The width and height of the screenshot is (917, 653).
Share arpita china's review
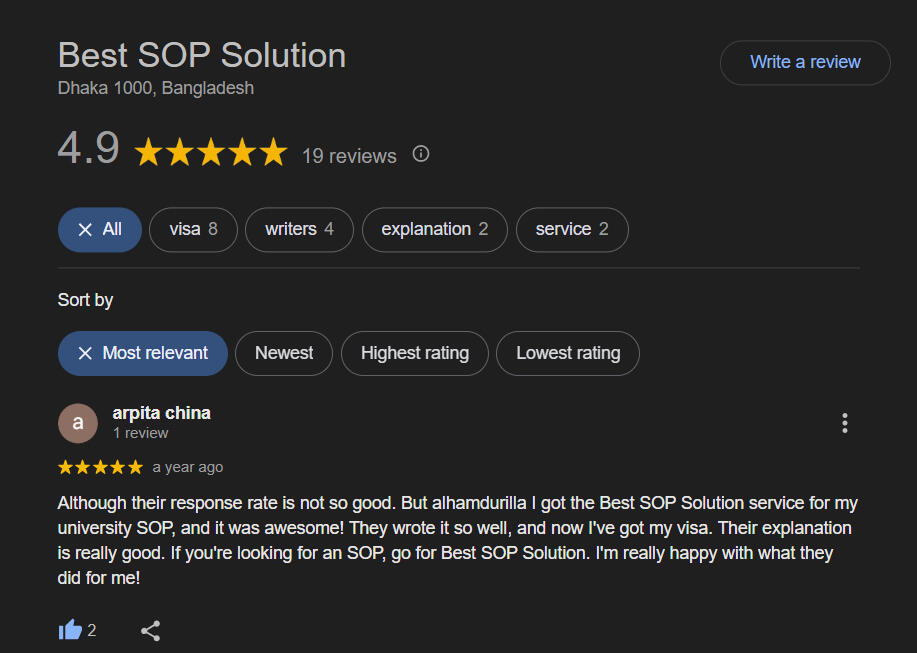coord(151,630)
